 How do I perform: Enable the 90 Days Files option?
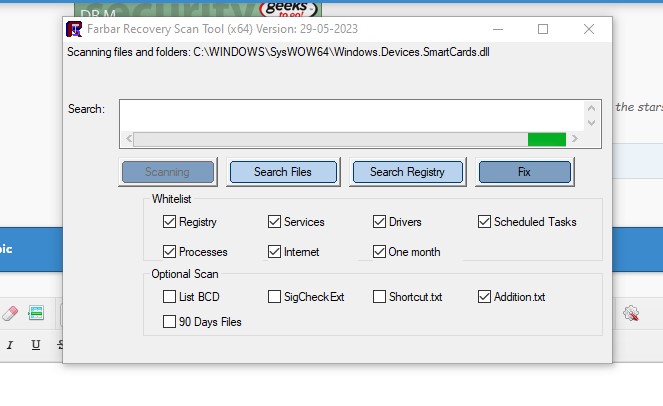point(169,321)
